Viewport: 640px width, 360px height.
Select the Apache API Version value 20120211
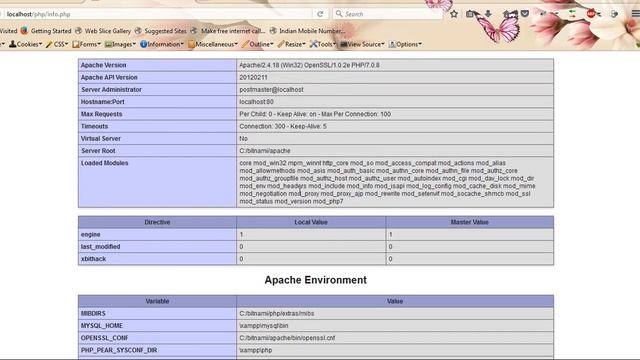pos(253,77)
